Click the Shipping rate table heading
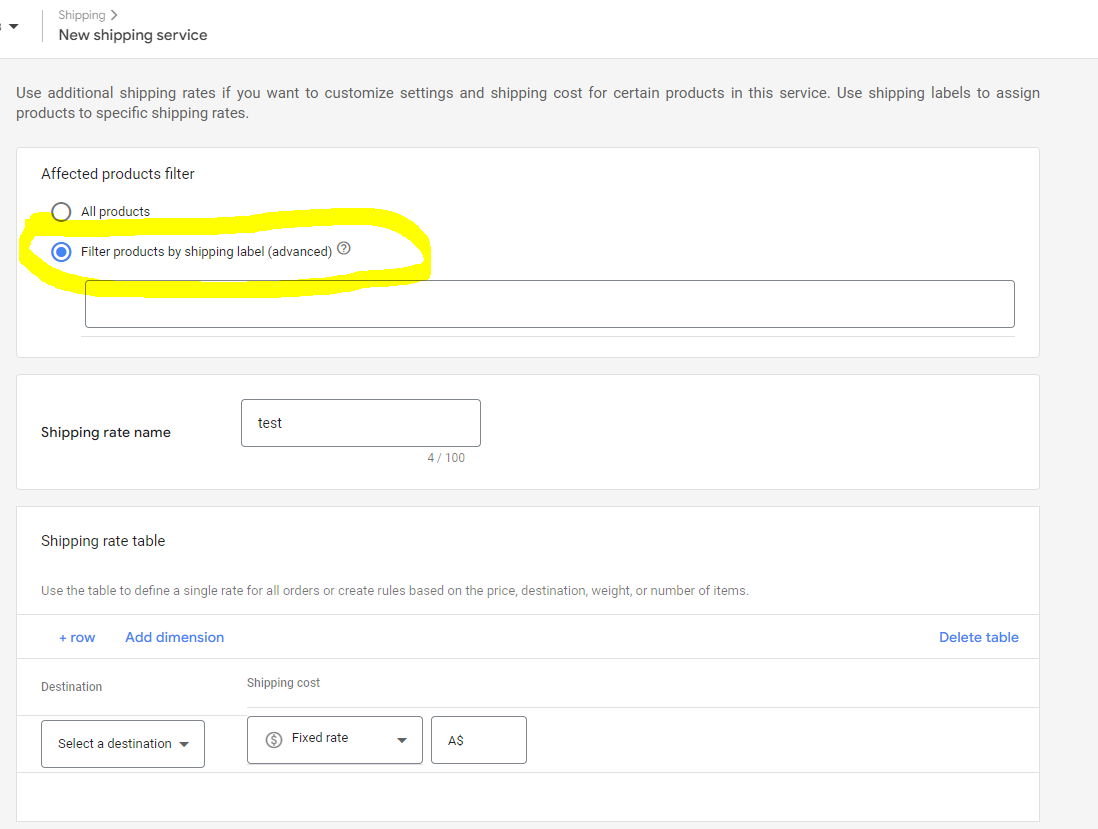Viewport: 1098px width, 829px height. pos(103,541)
